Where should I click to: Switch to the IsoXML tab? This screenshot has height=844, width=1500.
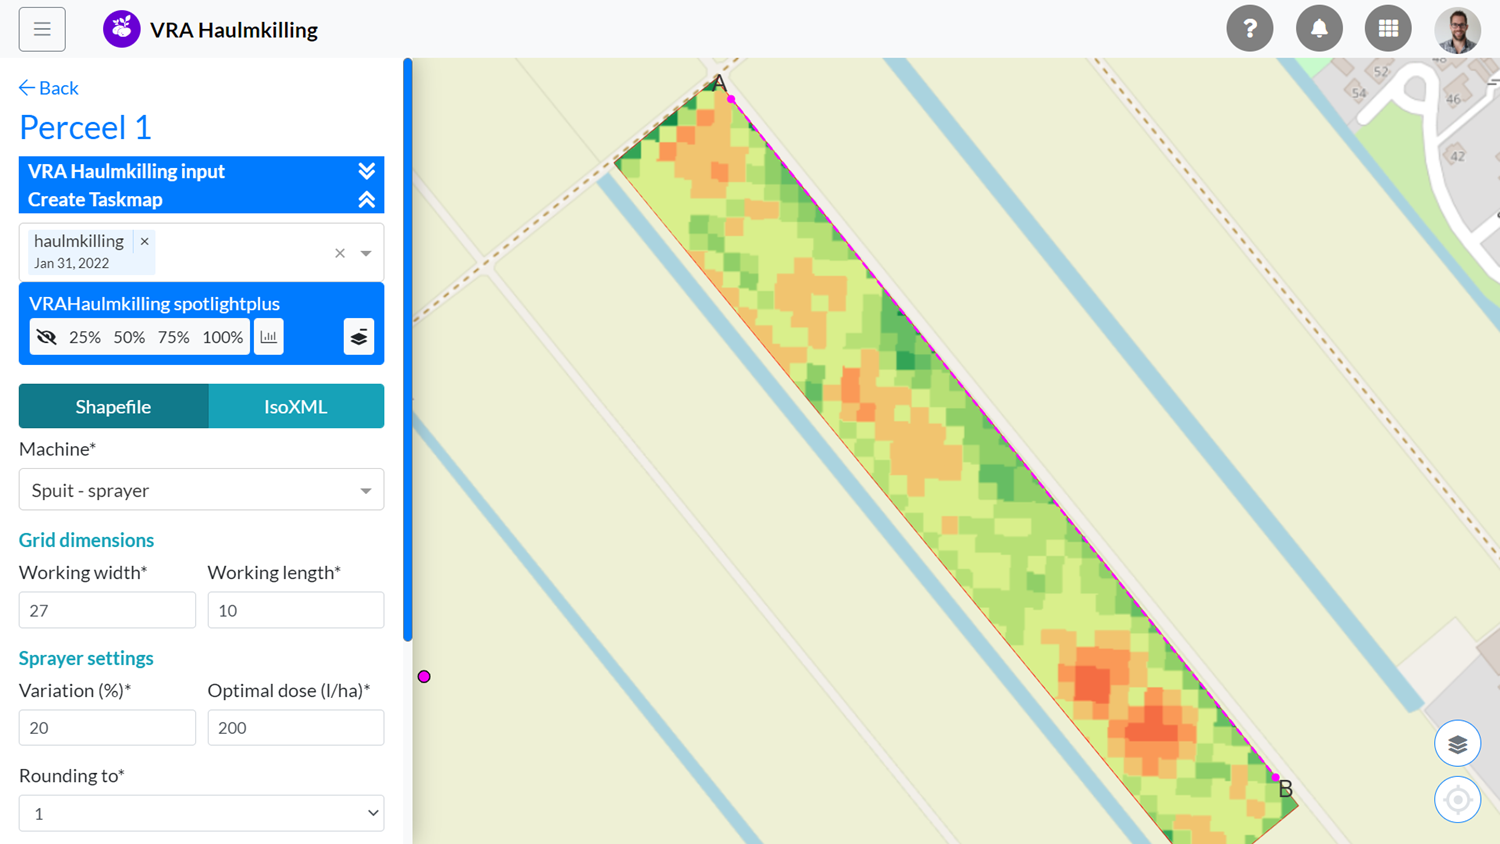click(296, 406)
